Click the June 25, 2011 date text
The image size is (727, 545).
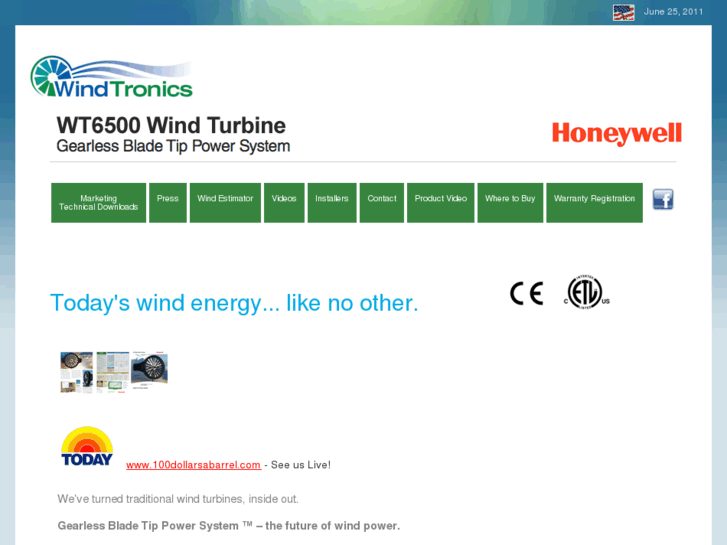(673, 12)
